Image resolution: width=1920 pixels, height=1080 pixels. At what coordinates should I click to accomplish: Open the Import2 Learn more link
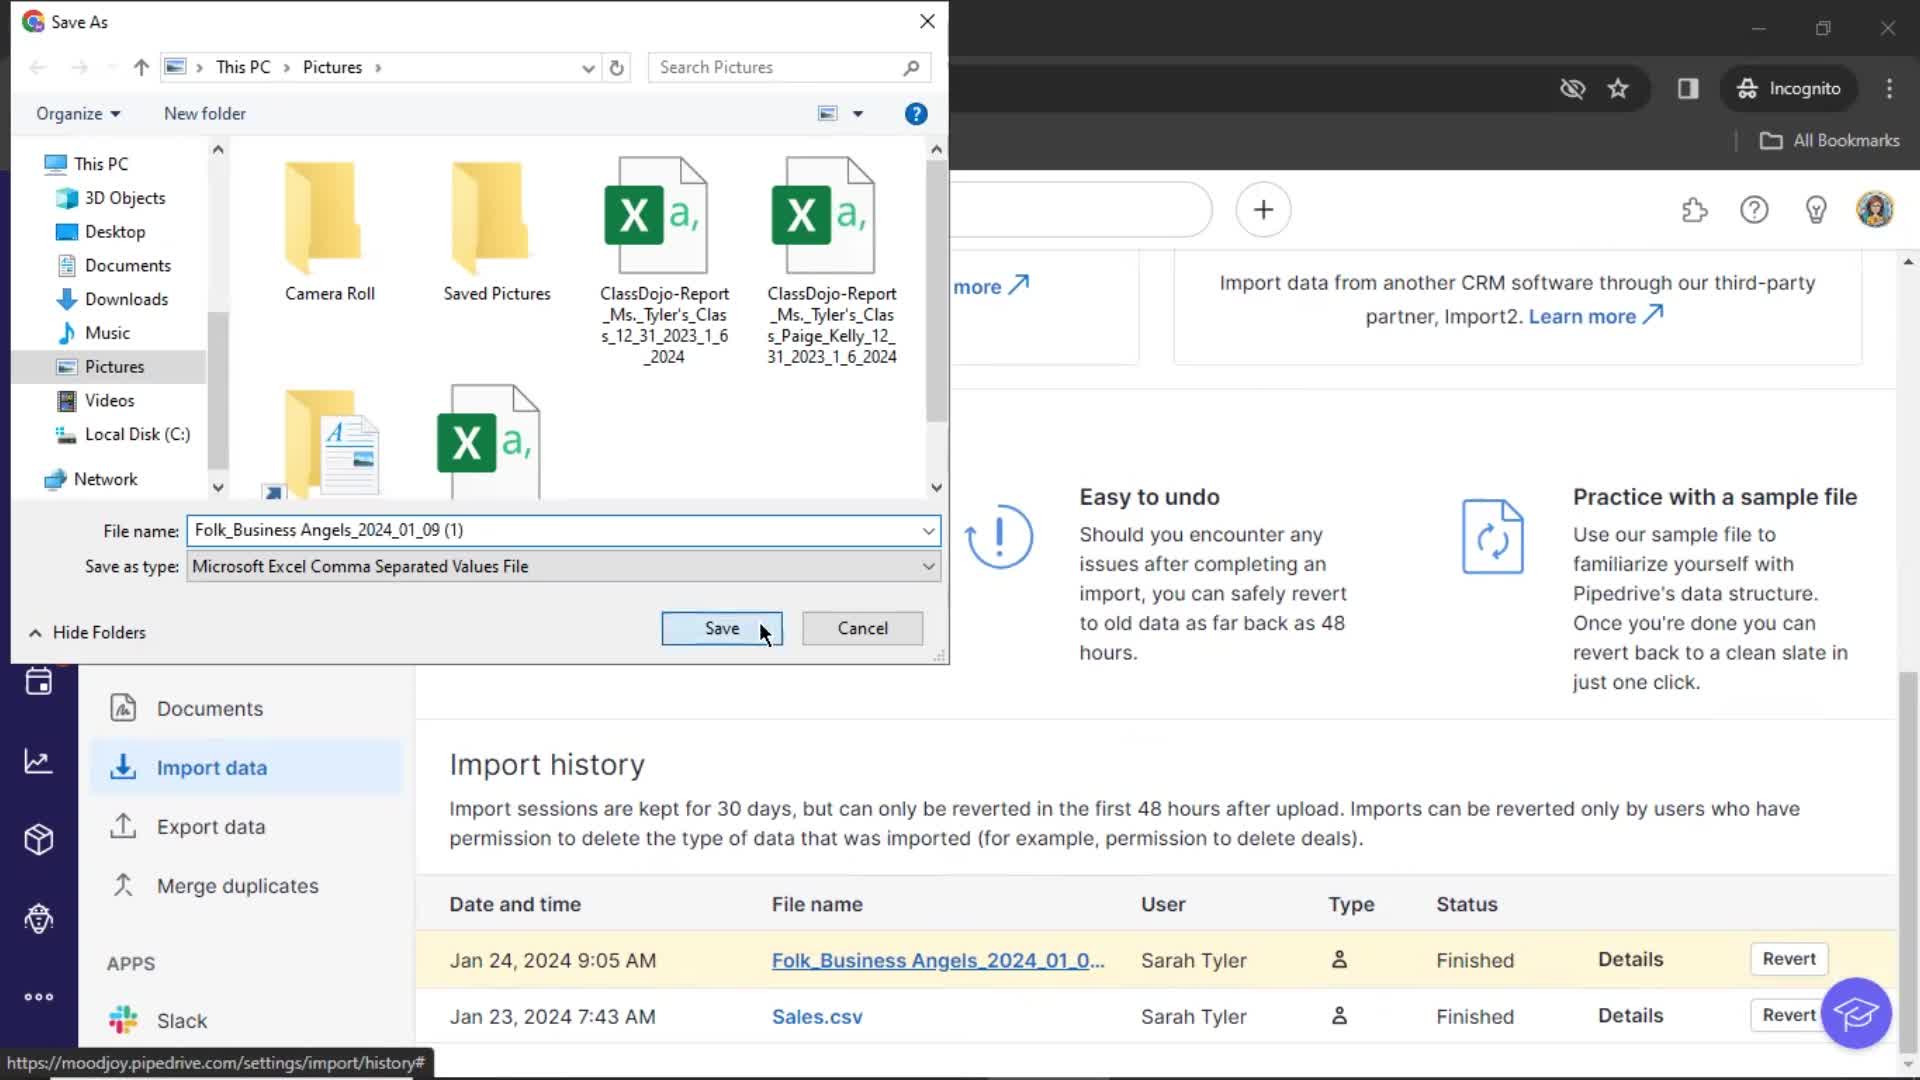pos(1595,316)
